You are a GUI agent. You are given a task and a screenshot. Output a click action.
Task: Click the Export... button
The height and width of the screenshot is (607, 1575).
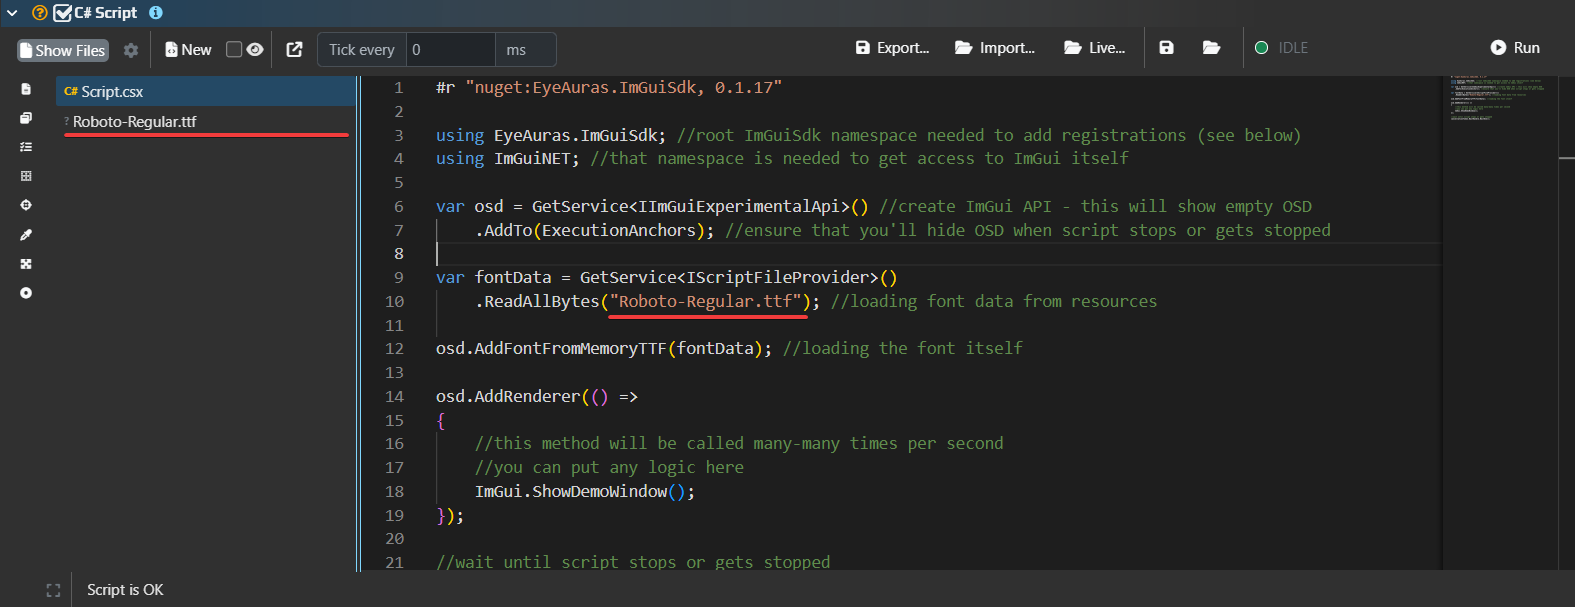tap(892, 48)
